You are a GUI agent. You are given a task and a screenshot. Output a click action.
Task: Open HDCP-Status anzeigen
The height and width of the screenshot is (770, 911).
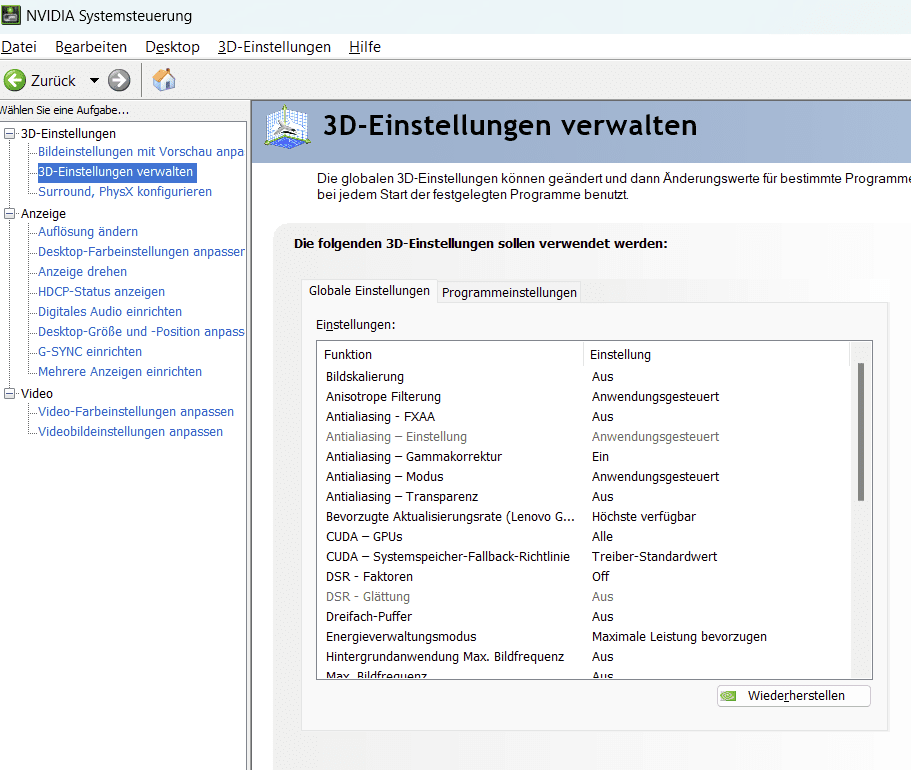101,292
